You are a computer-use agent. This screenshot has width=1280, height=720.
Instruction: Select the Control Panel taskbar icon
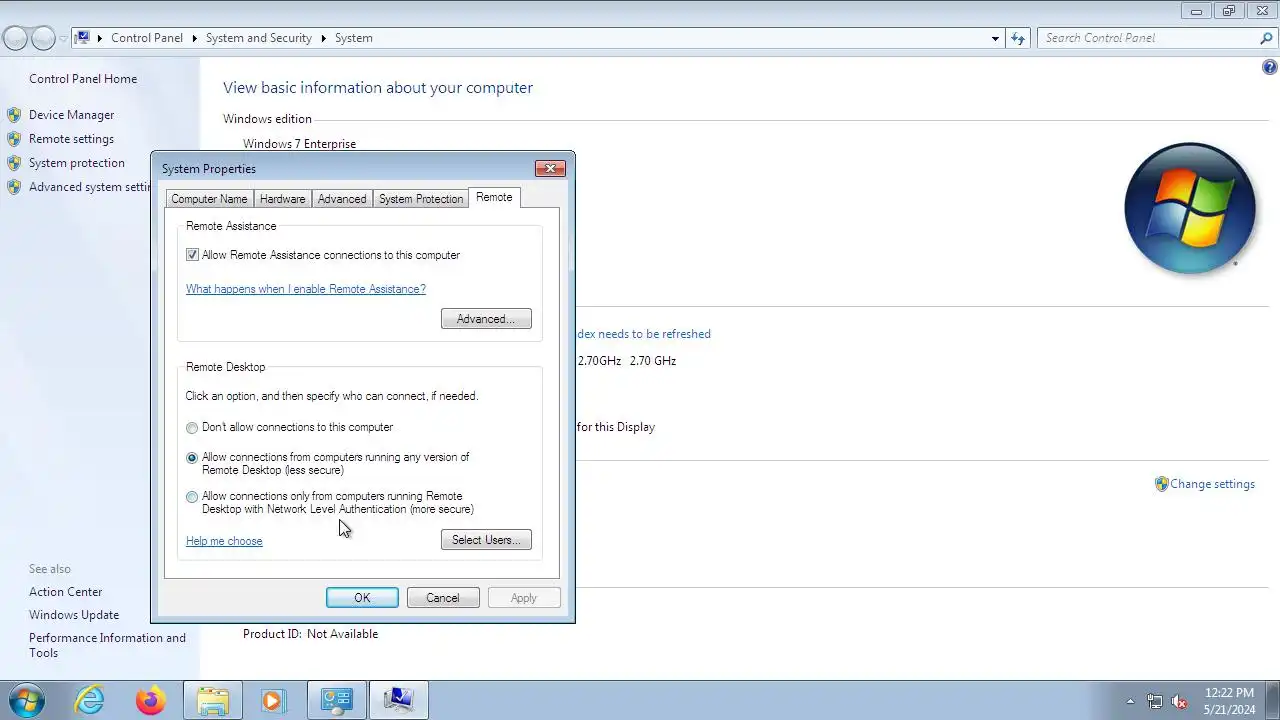tap(337, 700)
